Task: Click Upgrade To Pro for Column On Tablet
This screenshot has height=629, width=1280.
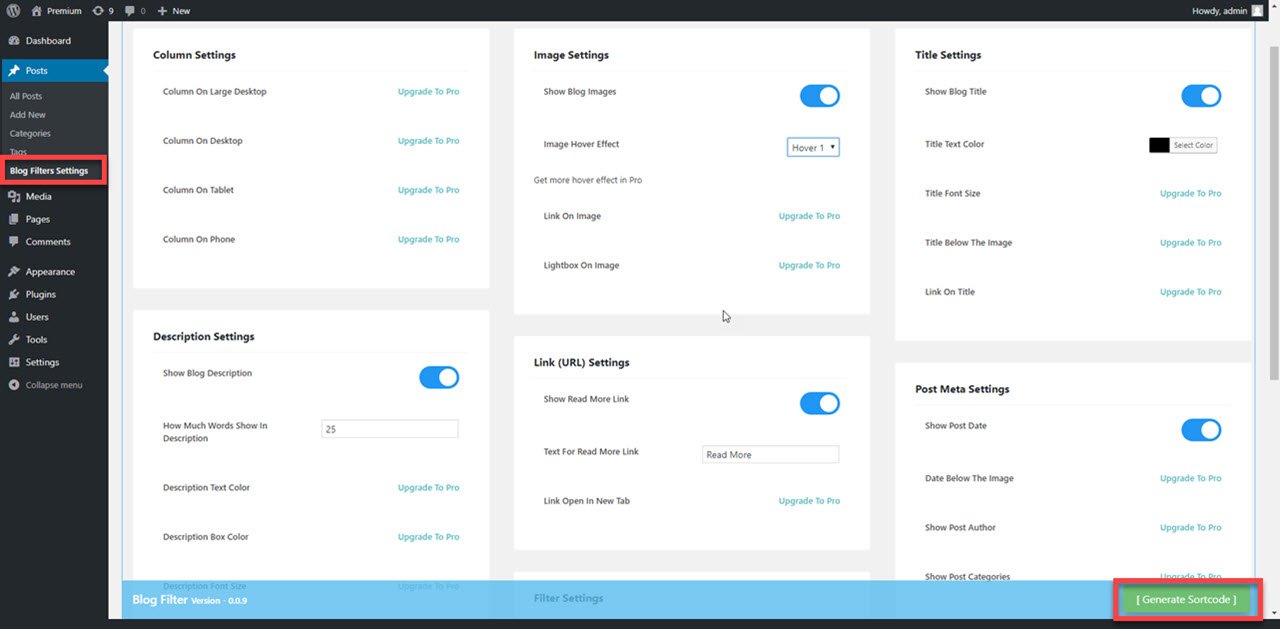Action: coord(428,190)
